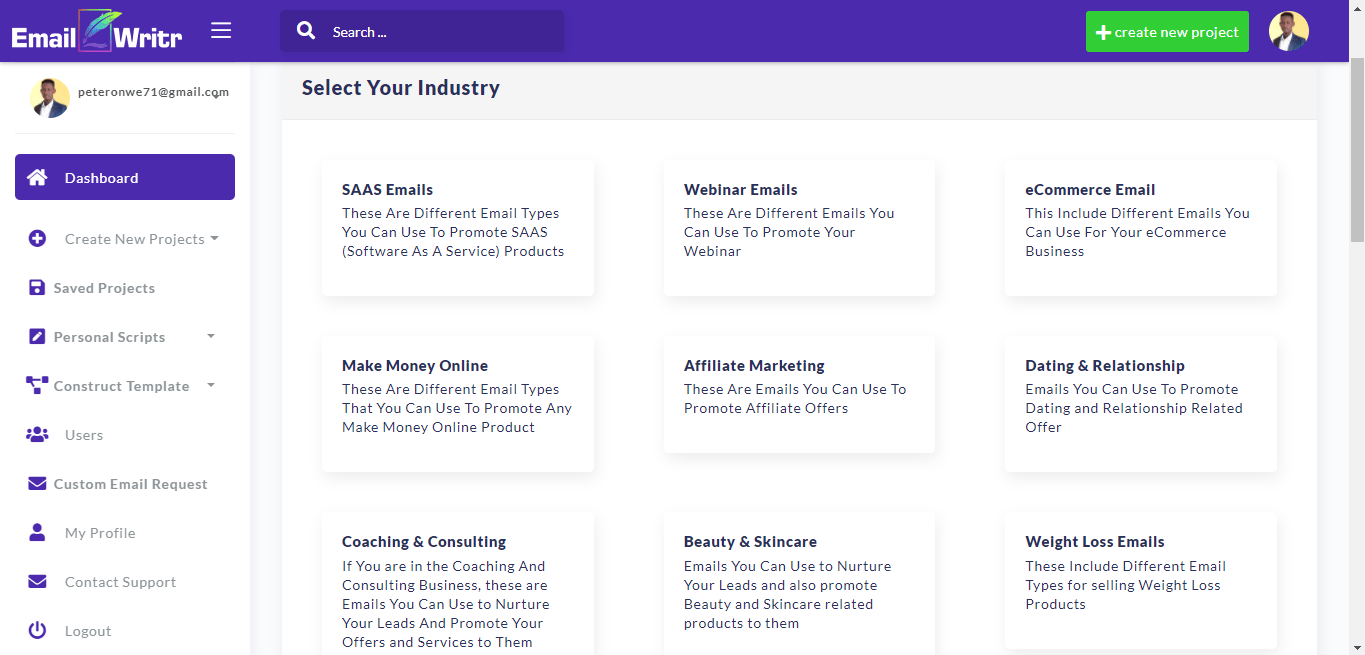
Task: Click the Users group icon
Action: pyautogui.click(x=37, y=435)
